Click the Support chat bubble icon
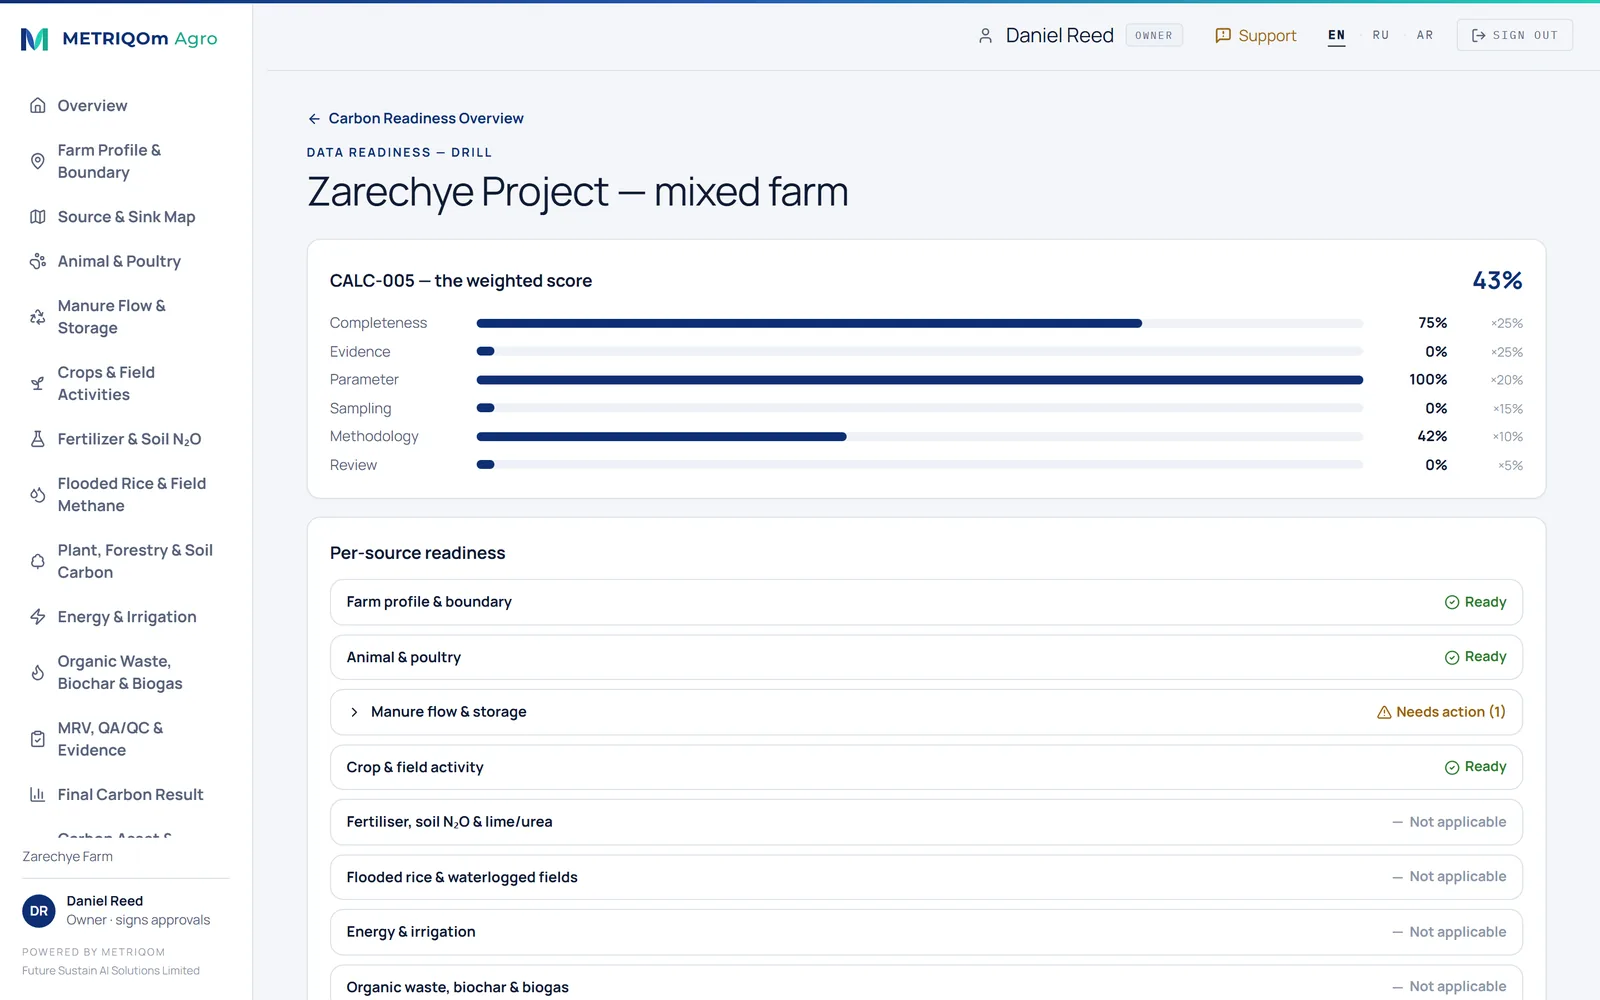 tap(1223, 36)
